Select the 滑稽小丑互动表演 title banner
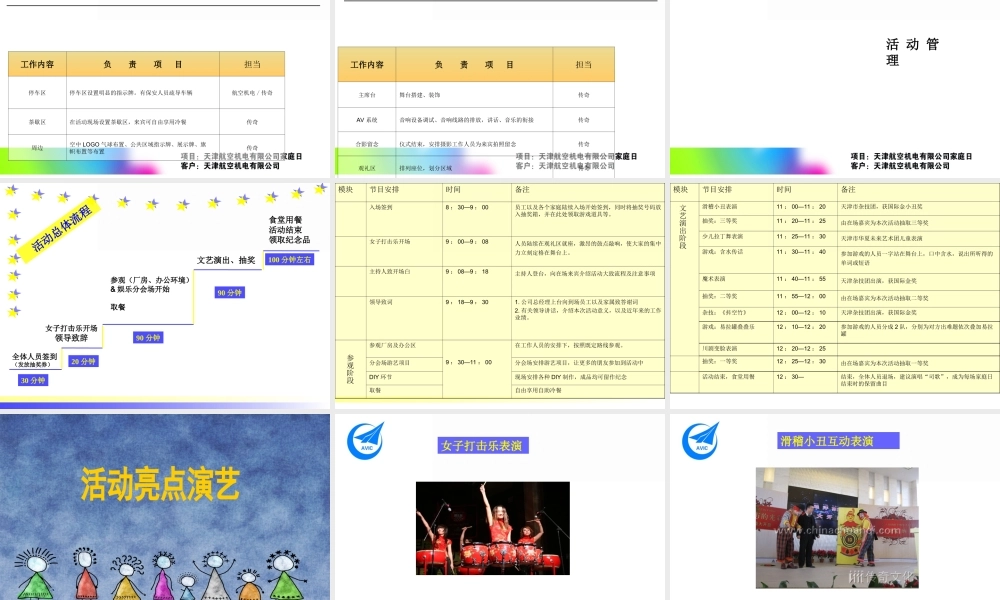Screen dimensions: 1000x600 [x=839, y=441]
